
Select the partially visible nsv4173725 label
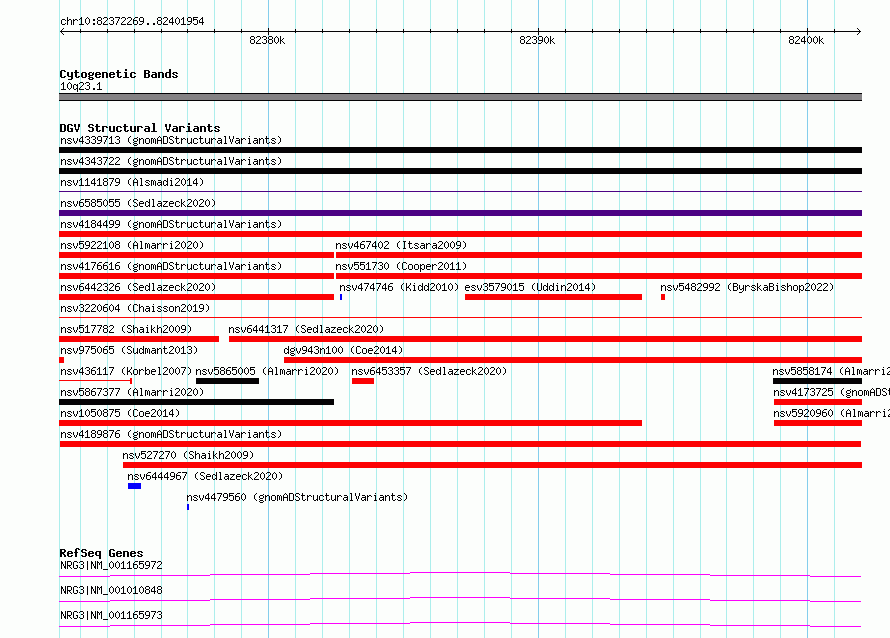coord(832,392)
